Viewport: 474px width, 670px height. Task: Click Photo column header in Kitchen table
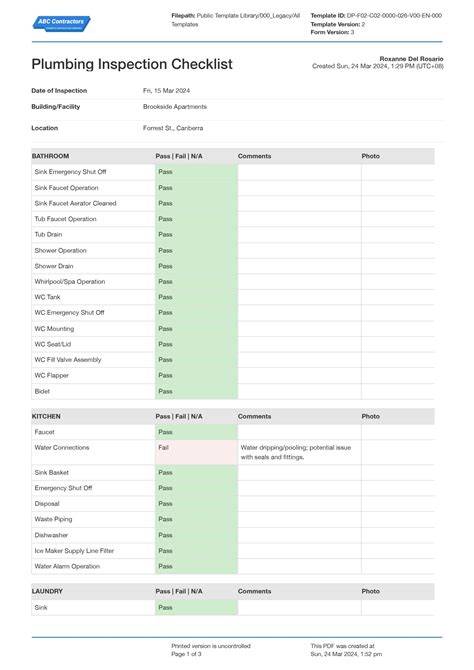click(371, 416)
